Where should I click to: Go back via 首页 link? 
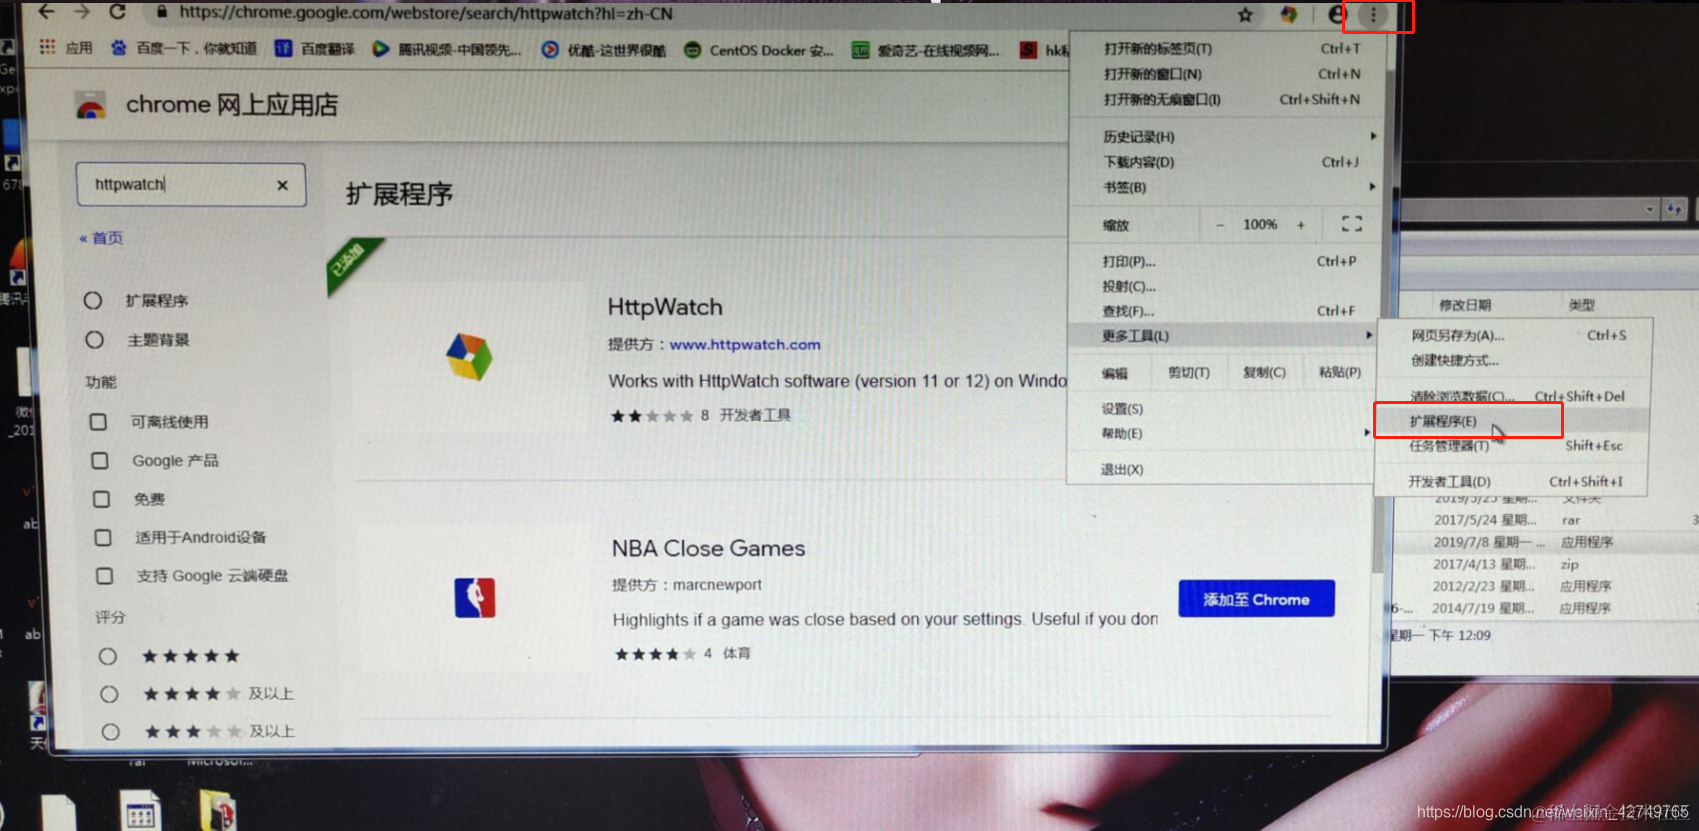point(101,238)
